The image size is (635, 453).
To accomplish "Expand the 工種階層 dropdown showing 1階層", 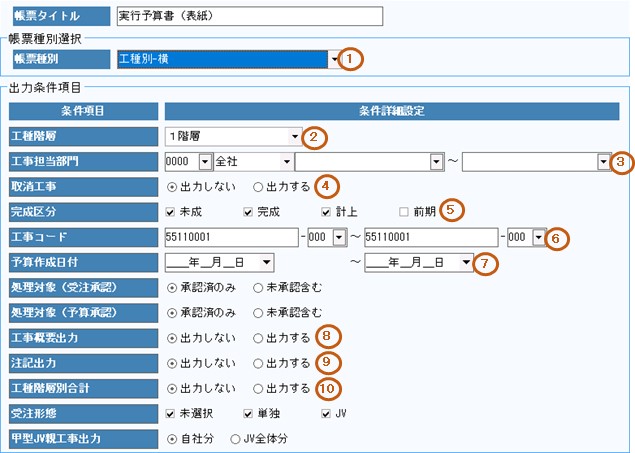I will [x=295, y=135].
